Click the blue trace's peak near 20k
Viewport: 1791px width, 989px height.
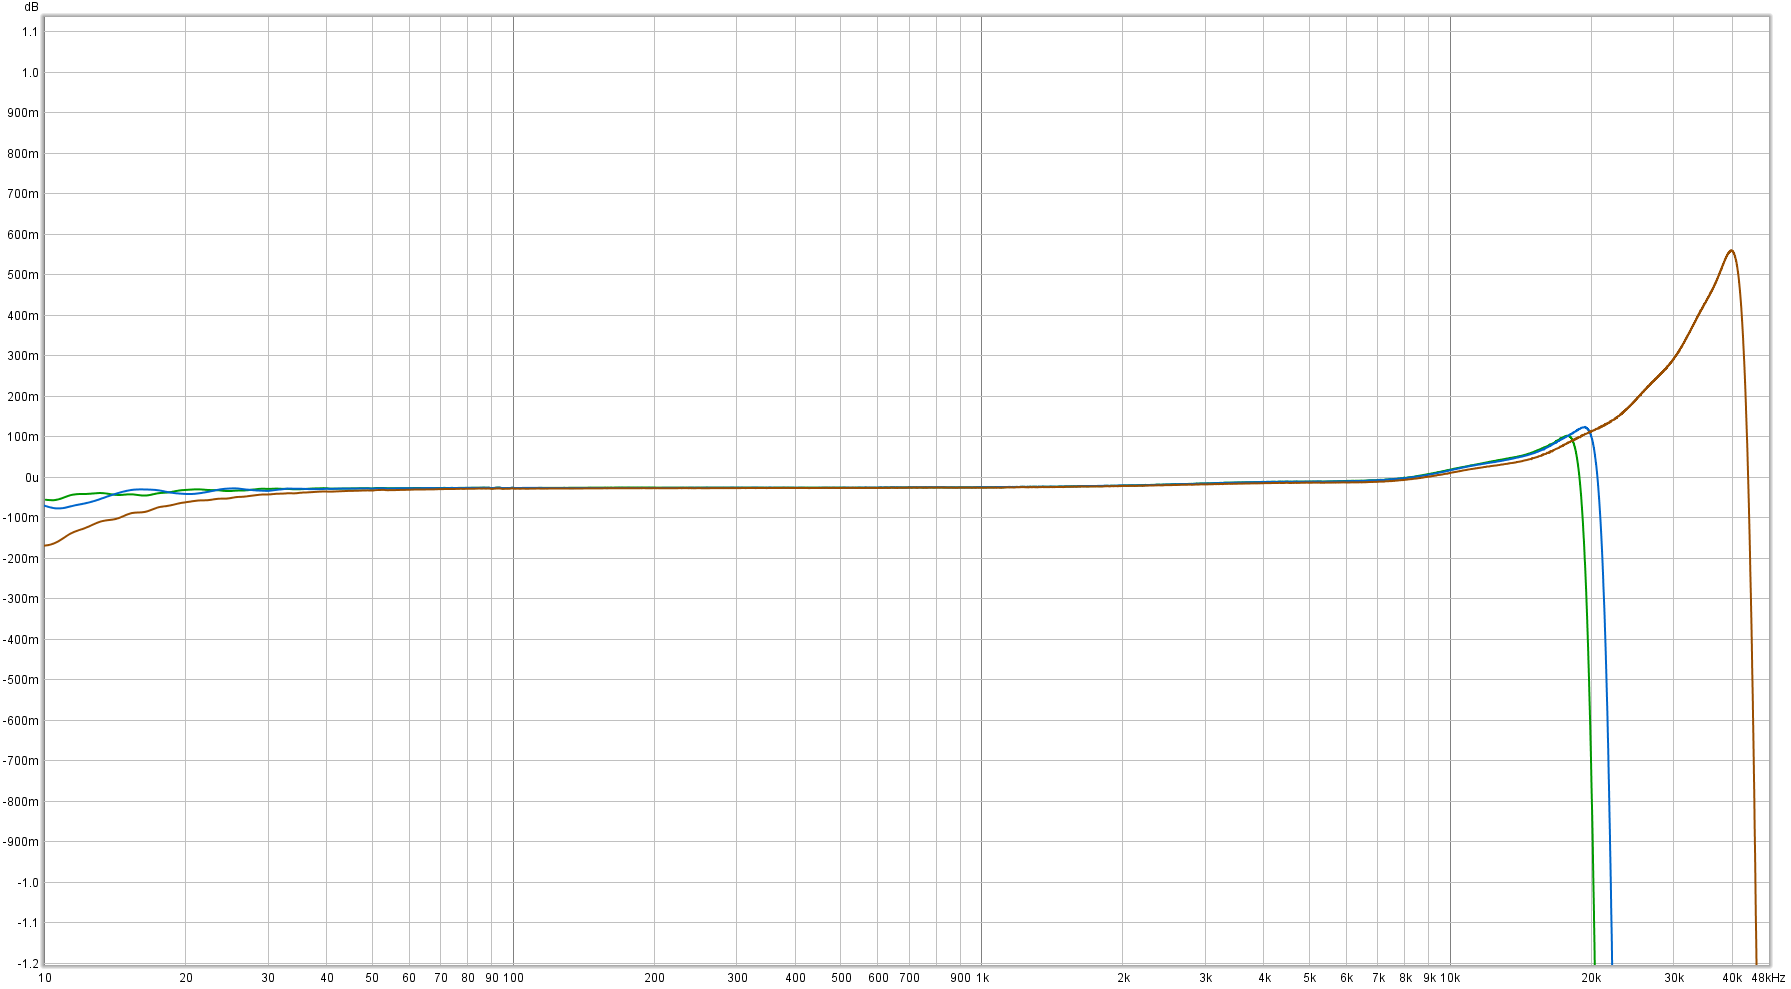click(x=1584, y=428)
